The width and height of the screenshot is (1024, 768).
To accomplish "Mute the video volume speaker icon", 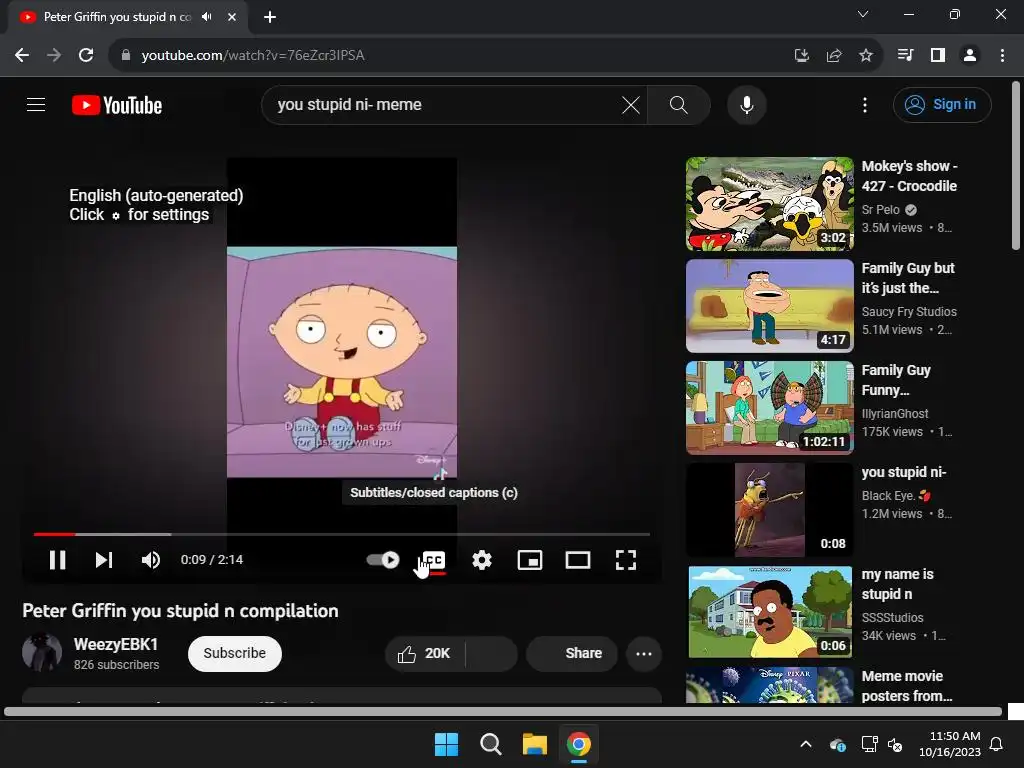I will [x=151, y=560].
